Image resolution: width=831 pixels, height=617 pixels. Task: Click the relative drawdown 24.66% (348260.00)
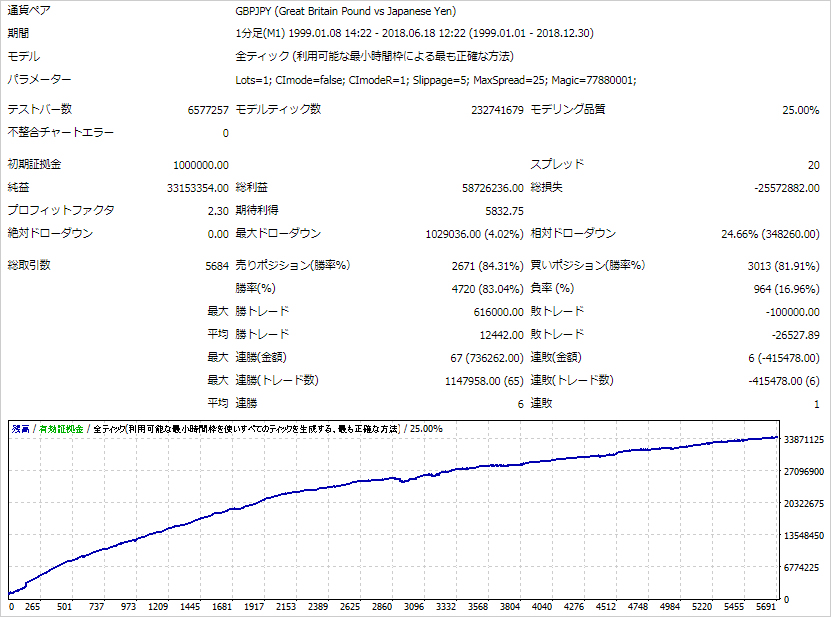coord(770,234)
